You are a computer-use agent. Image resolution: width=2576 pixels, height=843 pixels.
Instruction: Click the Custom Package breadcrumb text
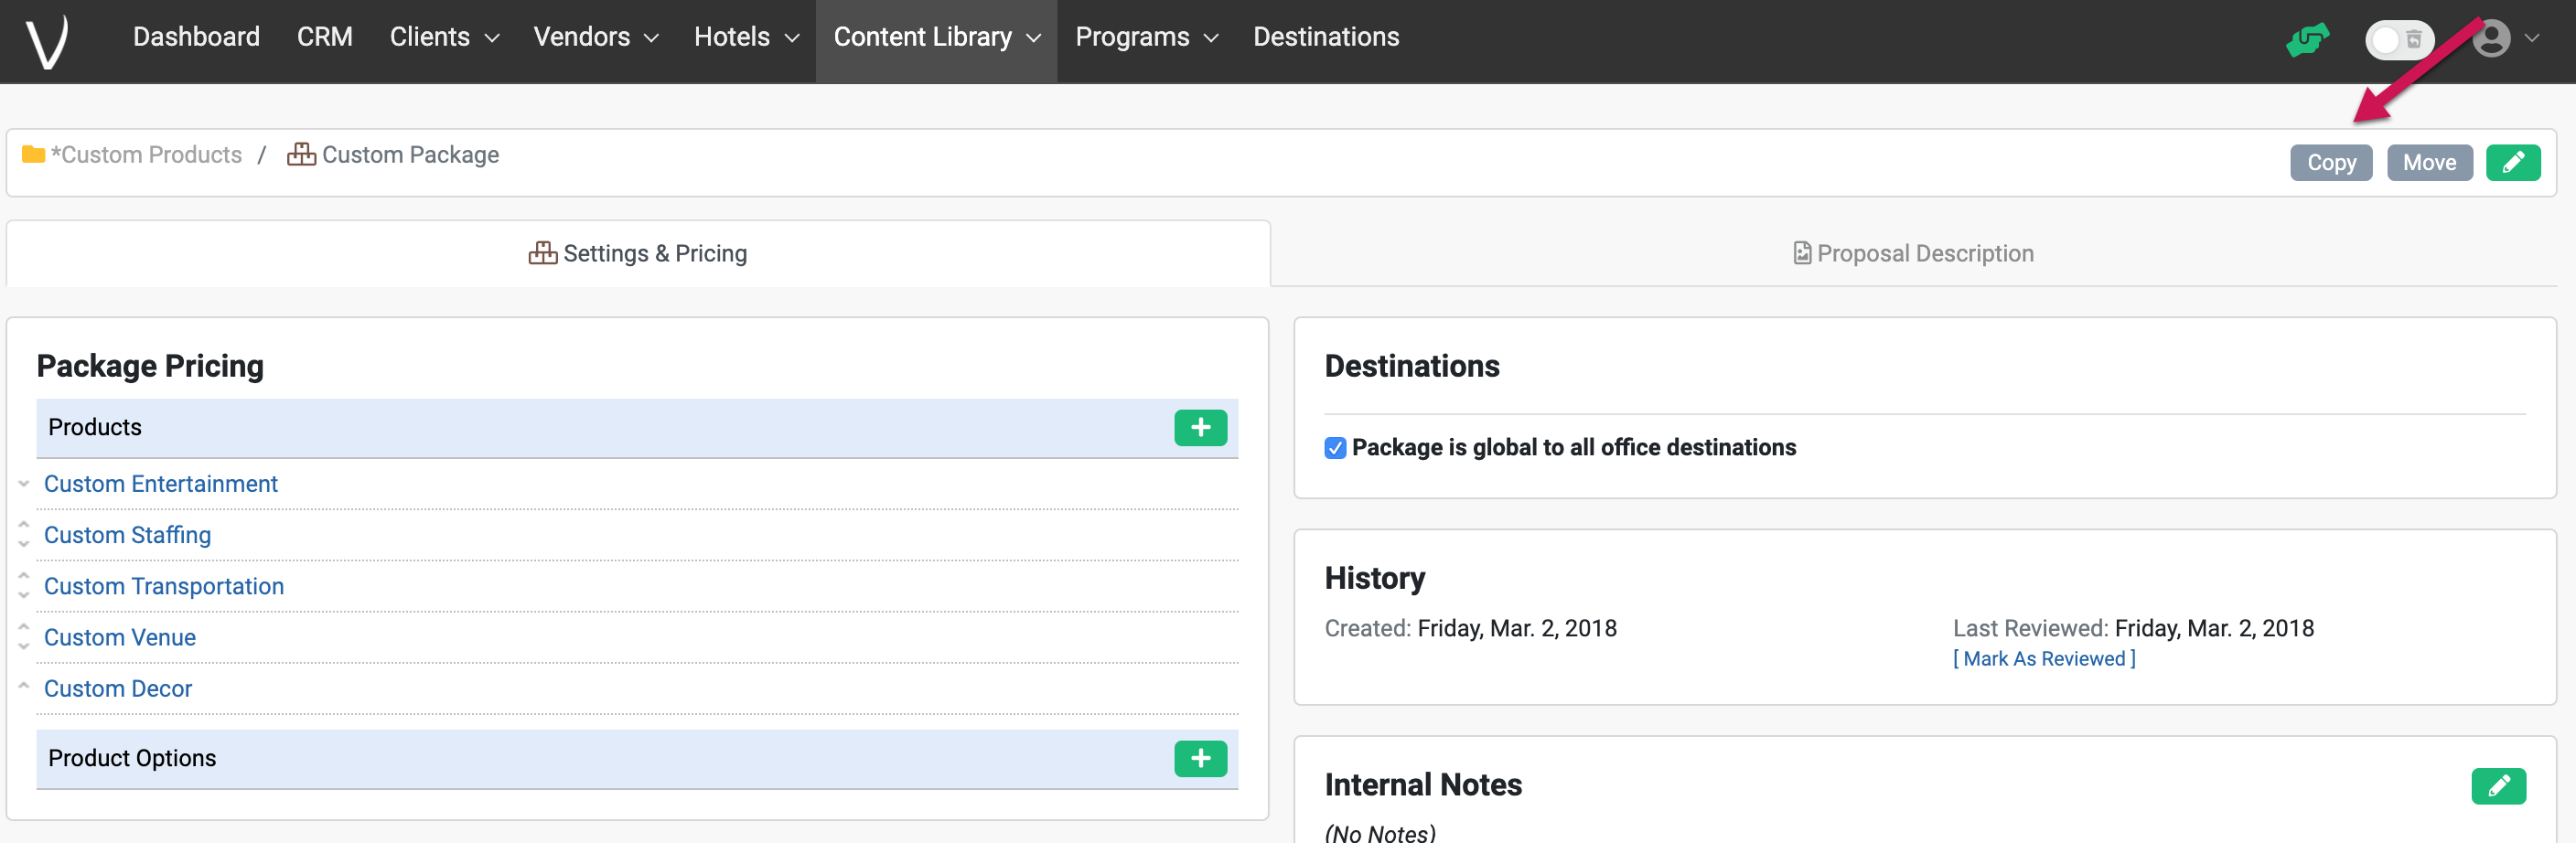pyautogui.click(x=410, y=155)
